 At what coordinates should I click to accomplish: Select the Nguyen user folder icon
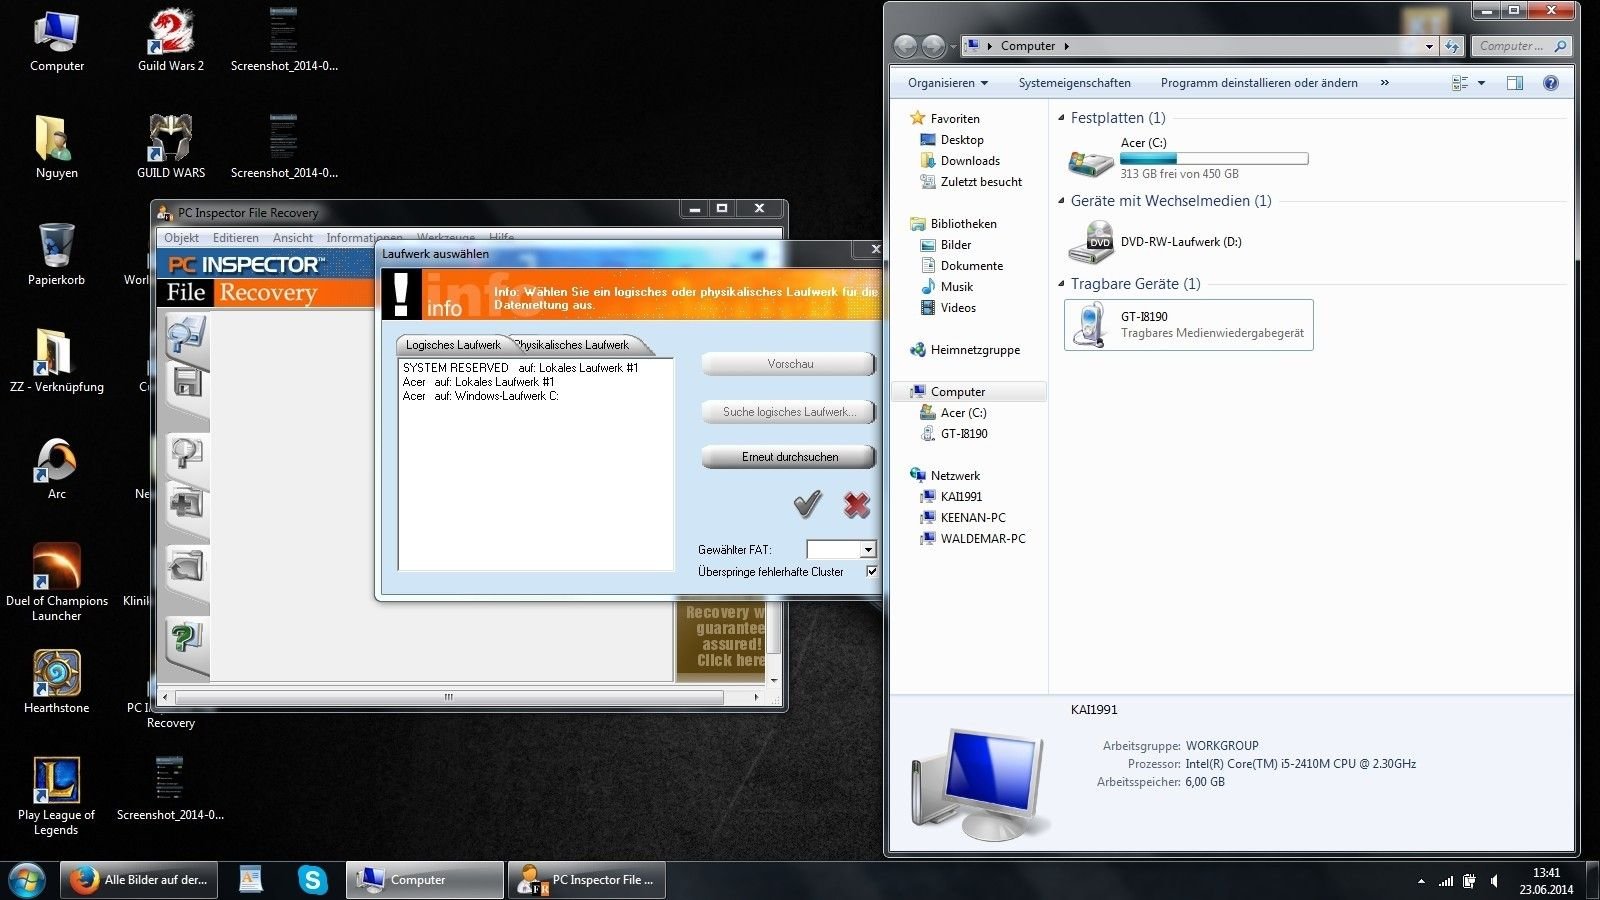point(57,146)
